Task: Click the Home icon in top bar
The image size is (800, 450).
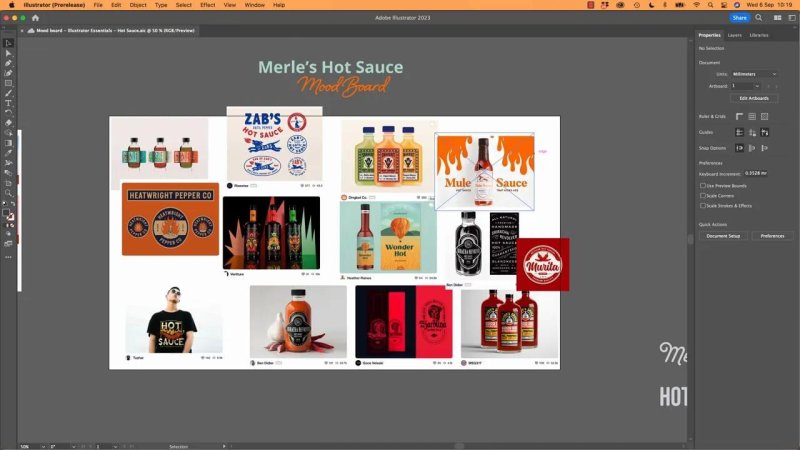Action: tap(35, 18)
